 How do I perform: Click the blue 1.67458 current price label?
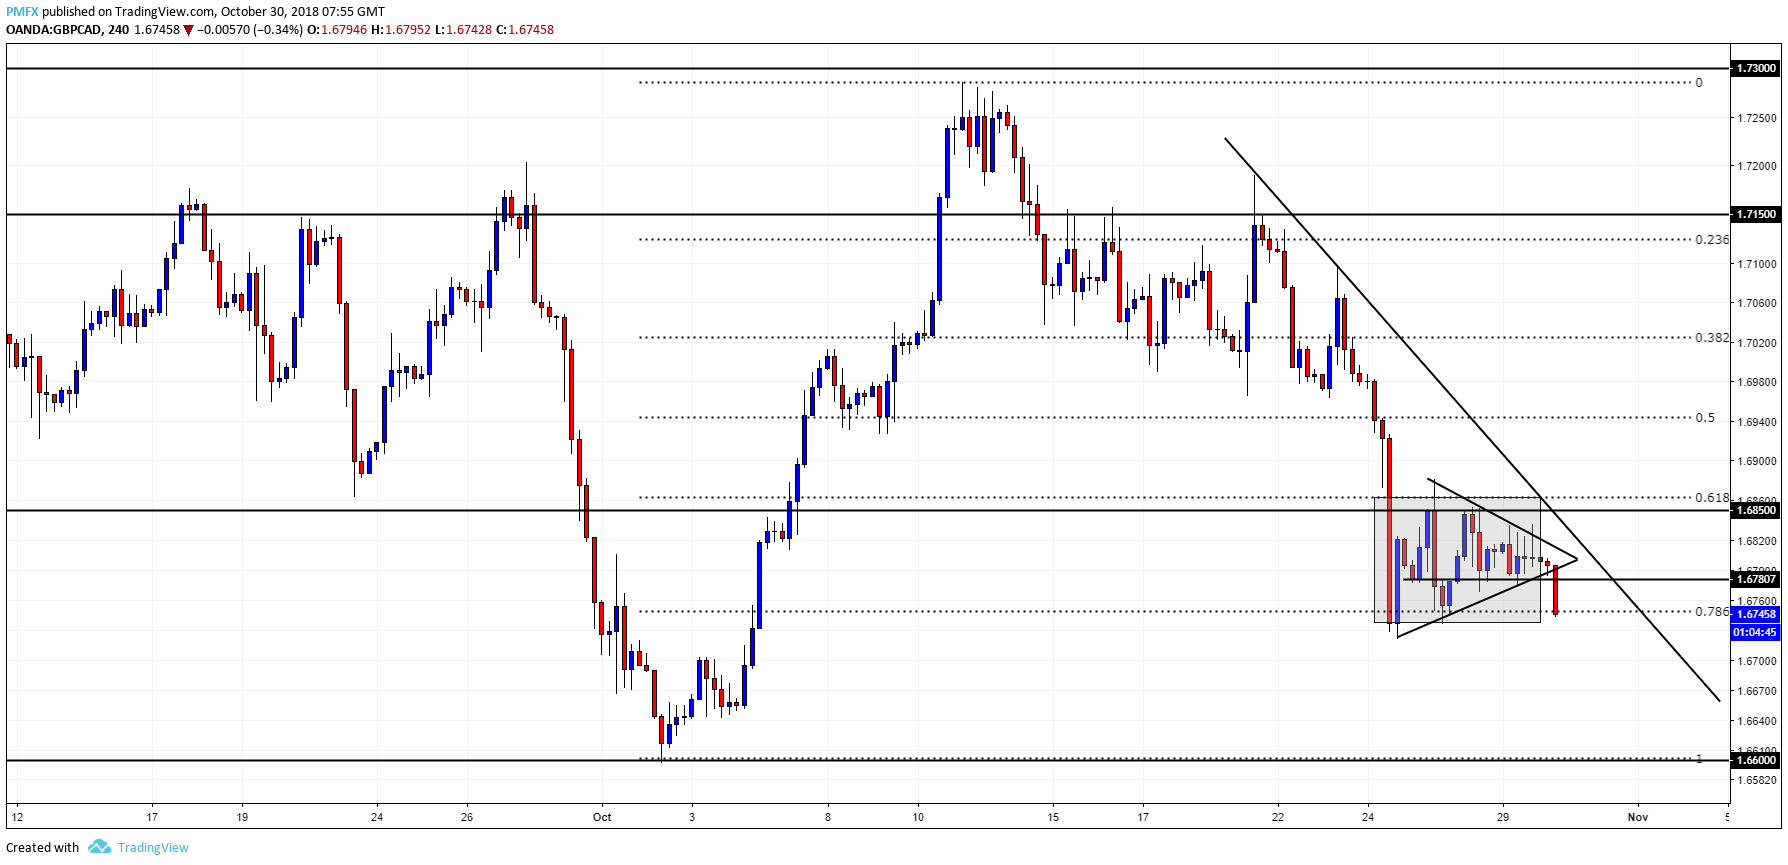(x=1756, y=614)
